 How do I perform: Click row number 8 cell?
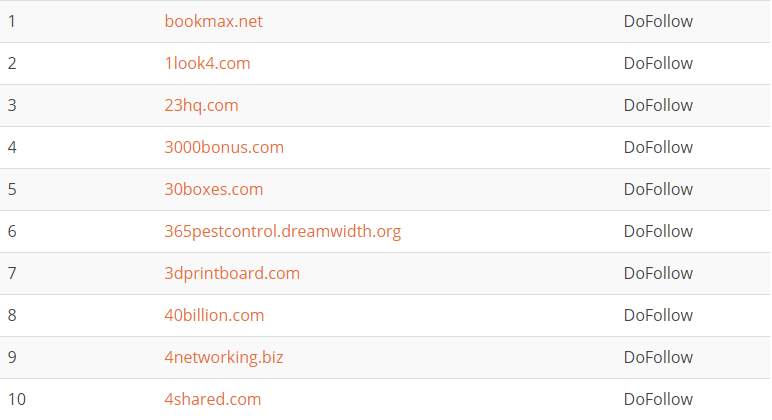(x=12, y=315)
